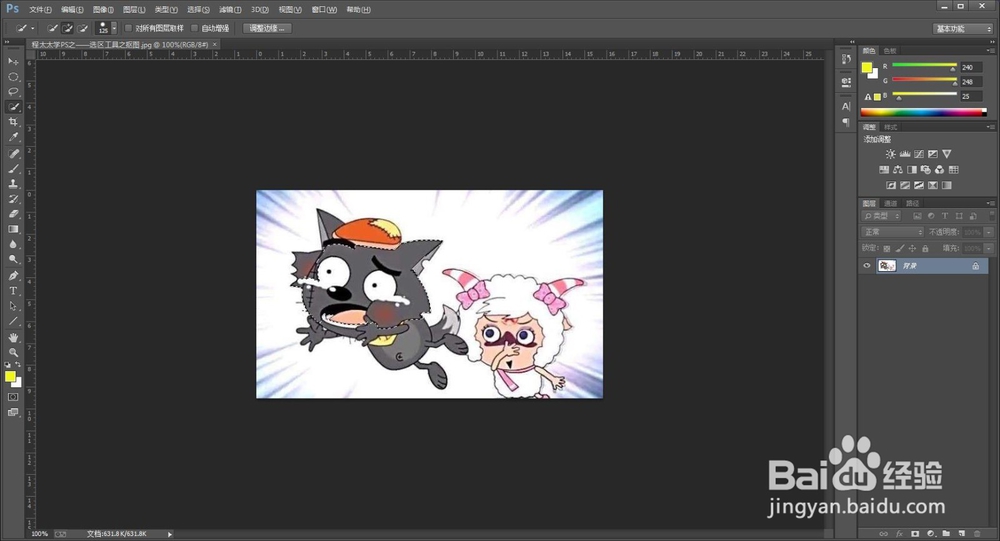Select the History Brush tool
This screenshot has width=1000, height=541.
click(x=13, y=199)
